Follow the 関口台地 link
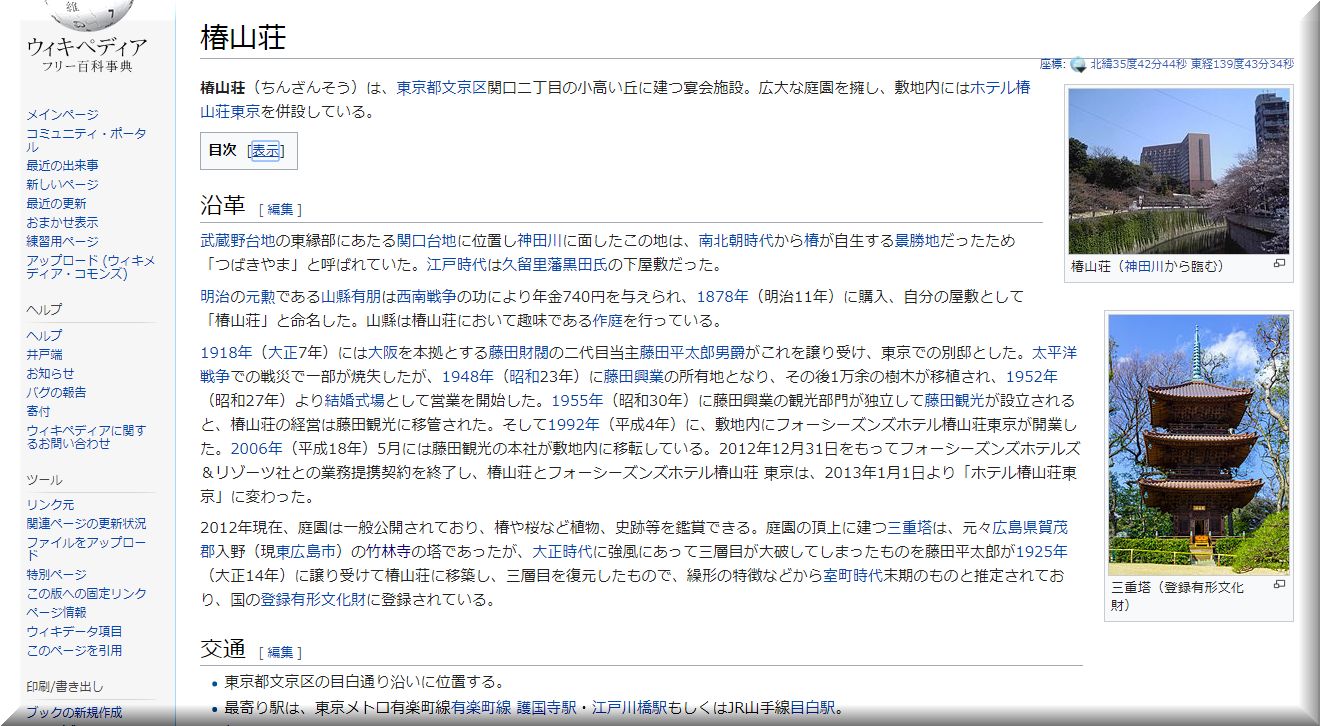 427,241
